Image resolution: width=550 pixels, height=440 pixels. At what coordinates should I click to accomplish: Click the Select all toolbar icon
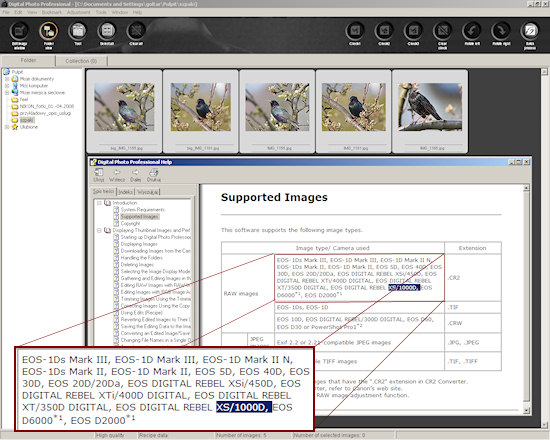click(107, 32)
